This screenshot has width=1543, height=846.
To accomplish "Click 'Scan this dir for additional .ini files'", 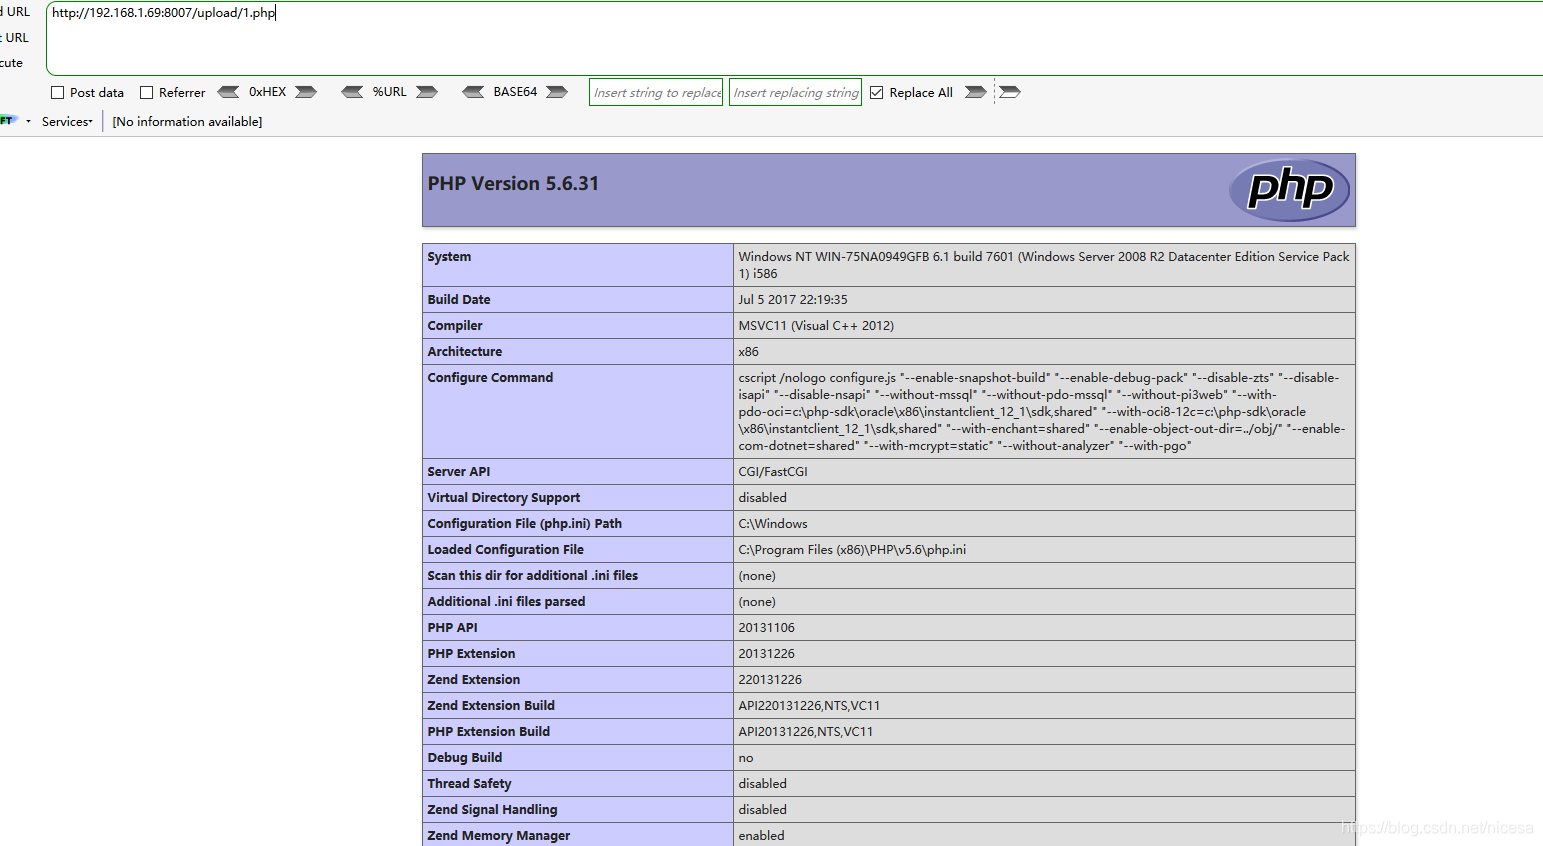I will 533,576.
